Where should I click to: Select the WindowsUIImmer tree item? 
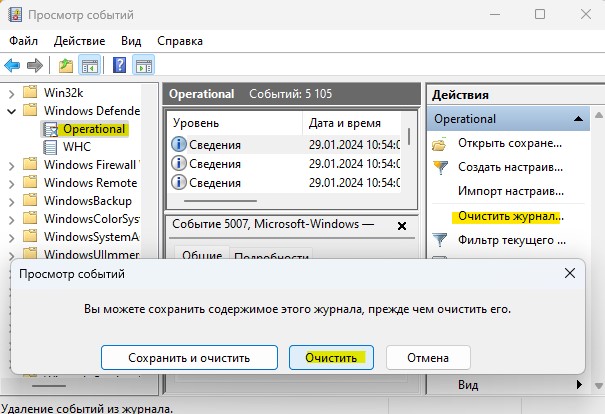(x=92, y=254)
